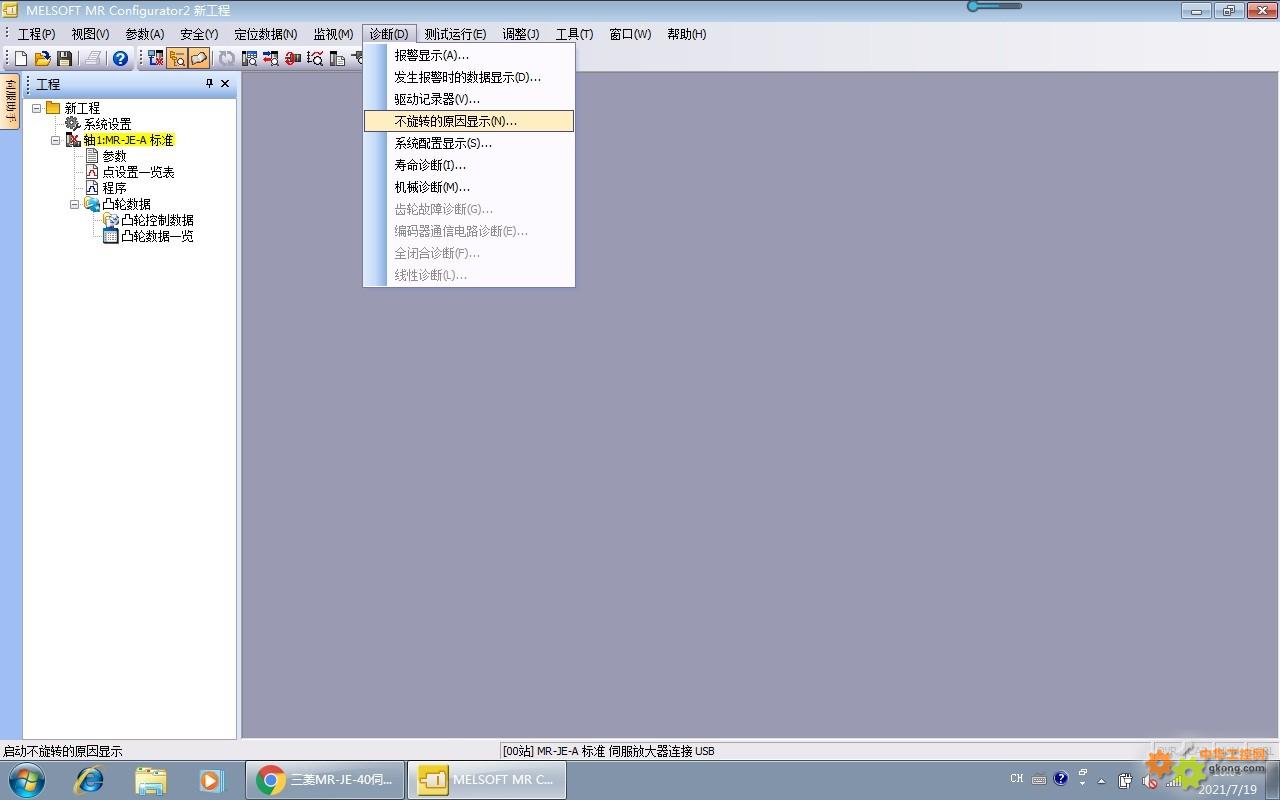Viewport: 1280px width, 800px height.
Task: Choose 驱动记录器(V)... from the menu
Action: 469,99
